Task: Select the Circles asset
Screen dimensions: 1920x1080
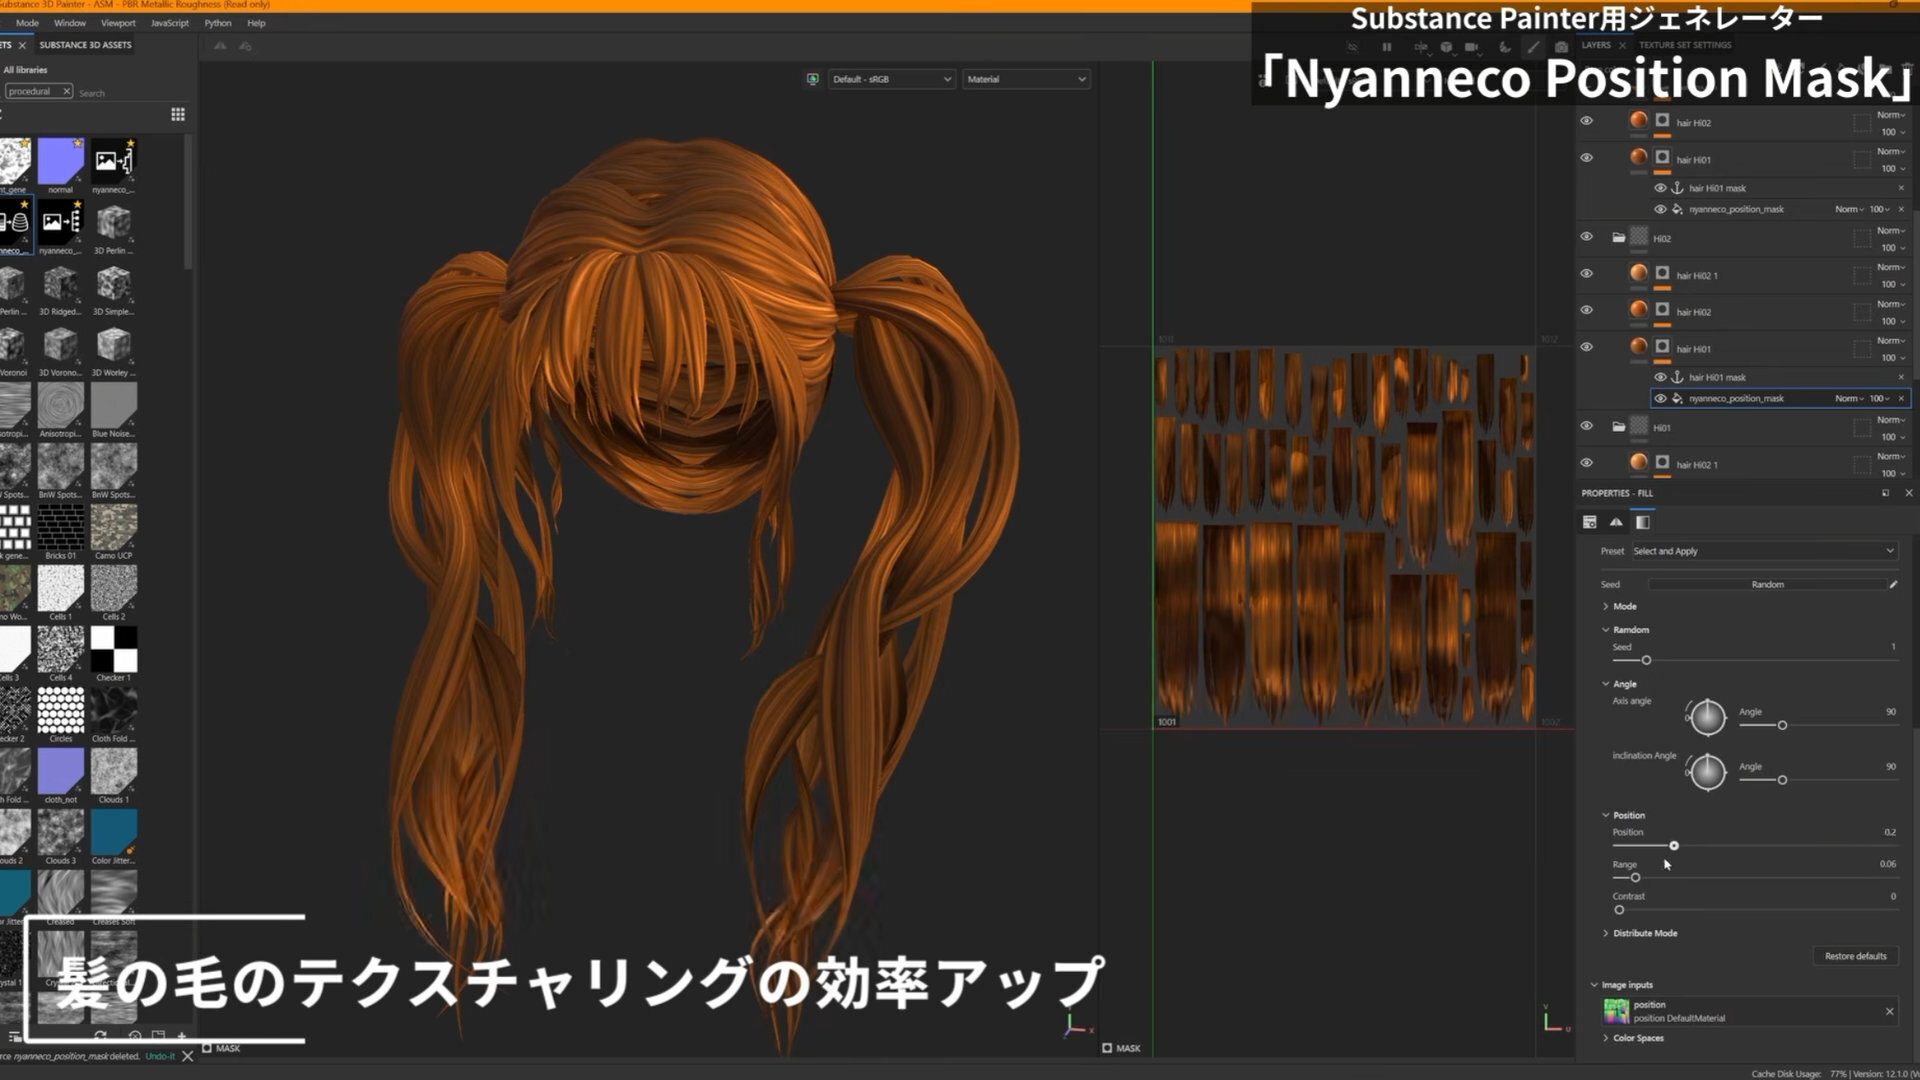Action: pyautogui.click(x=61, y=710)
